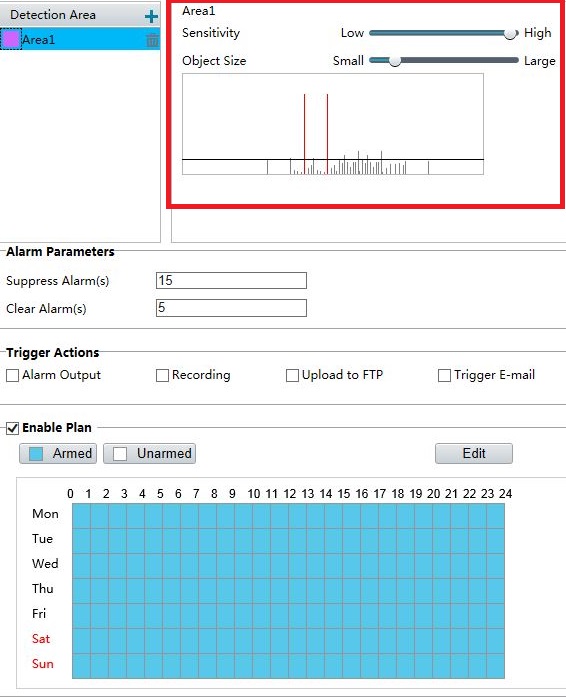The height and width of the screenshot is (697, 566).
Task: Select the Unarmed schedule mode button
Action: click(149, 453)
